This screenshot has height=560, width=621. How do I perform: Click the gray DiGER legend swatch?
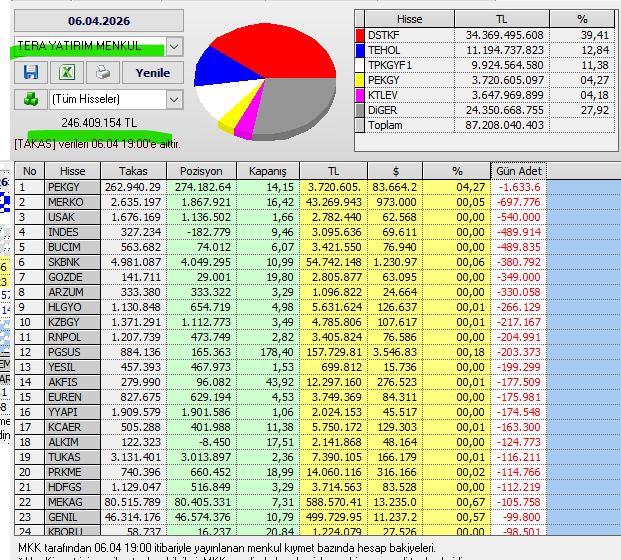[360, 110]
